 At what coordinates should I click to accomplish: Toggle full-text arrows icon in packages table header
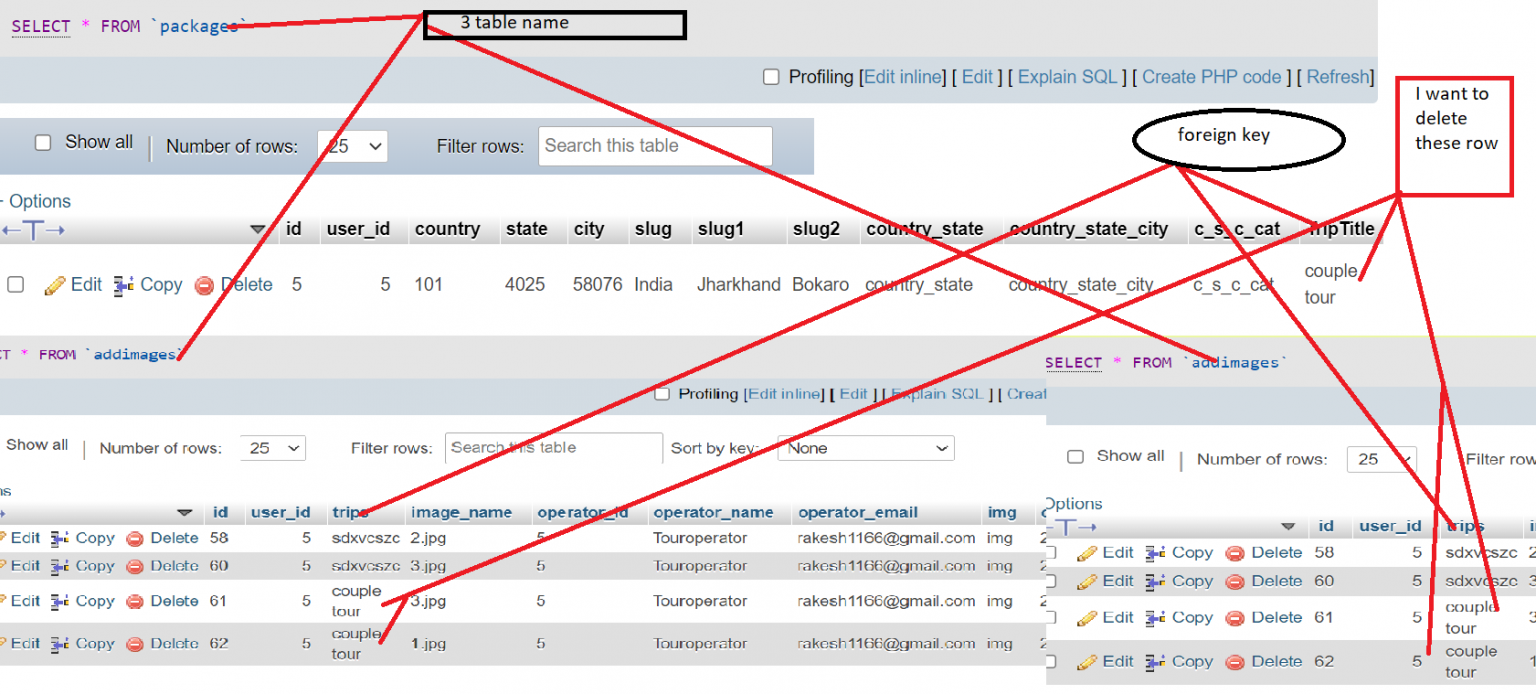pyautogui.click(x=33, y=230)
